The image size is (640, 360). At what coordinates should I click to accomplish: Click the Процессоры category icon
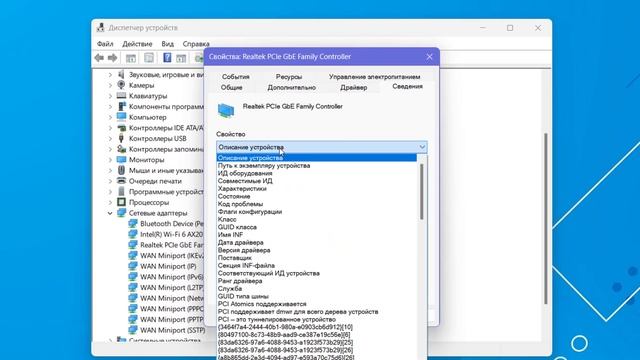(121, 202)
